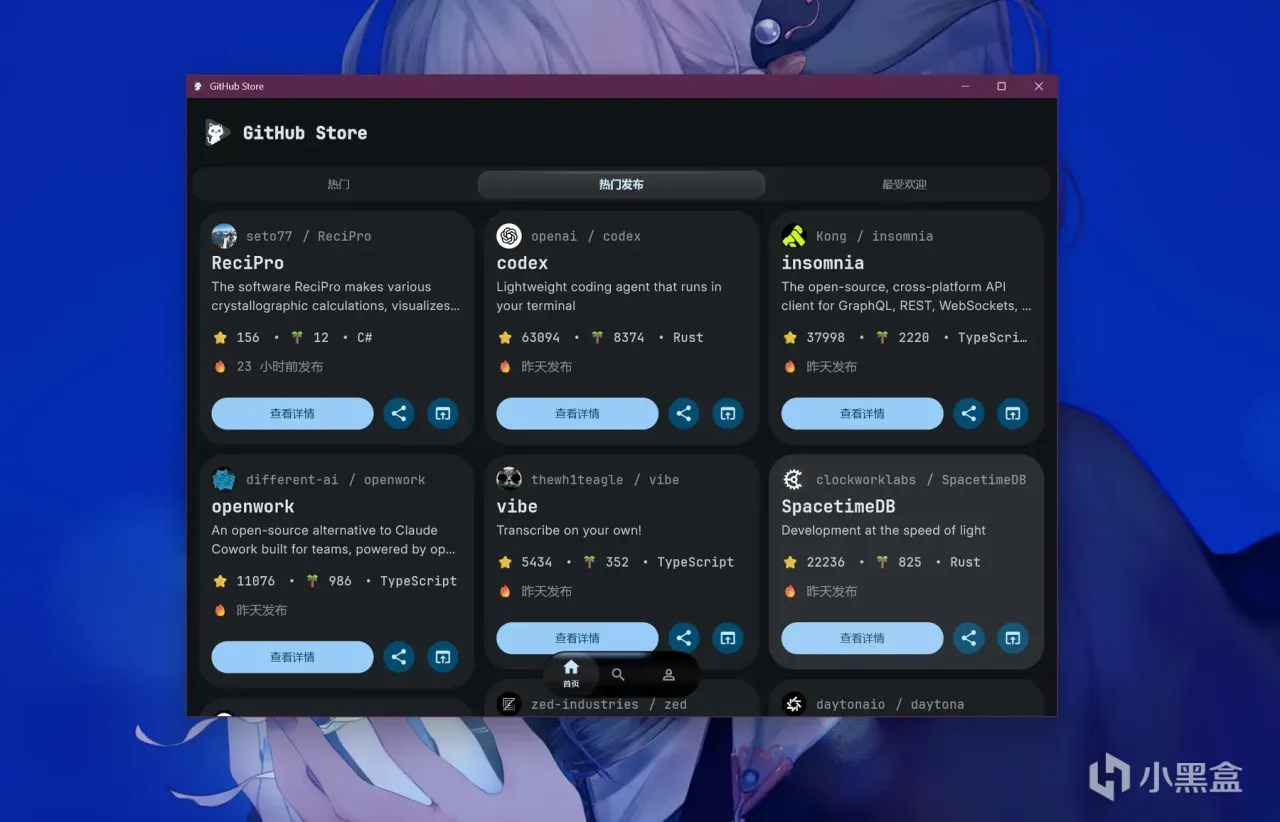Click the "GitHub Store" header title
Viewport: 1280px width, 822px height.
pos(305,133)
